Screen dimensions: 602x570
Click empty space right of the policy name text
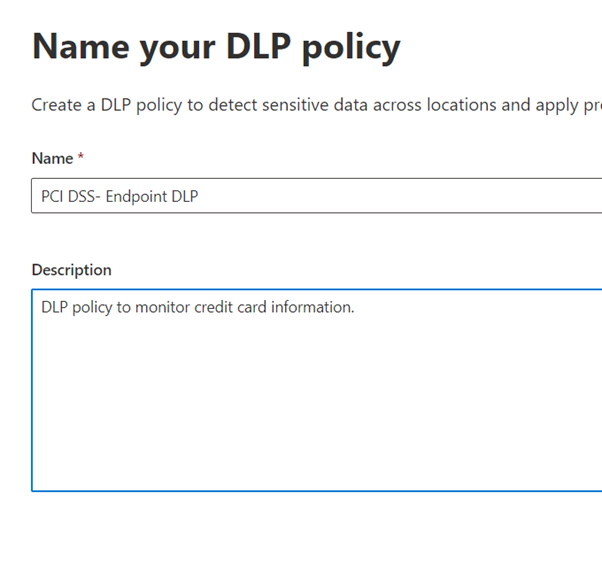click(x=400, y=197)
